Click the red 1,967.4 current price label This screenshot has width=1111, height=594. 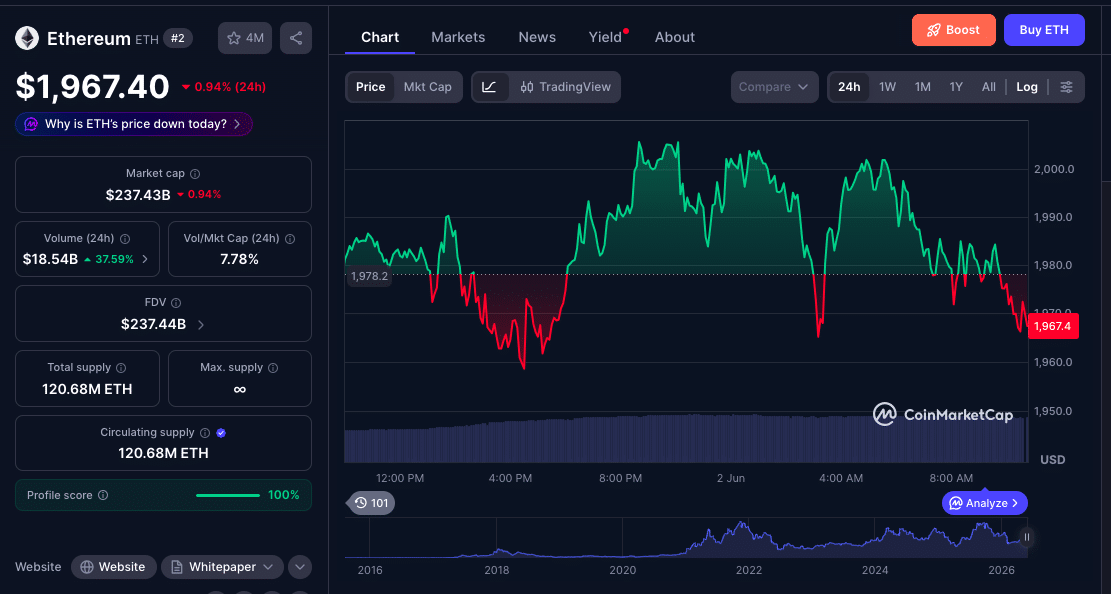click(1053, 326)
